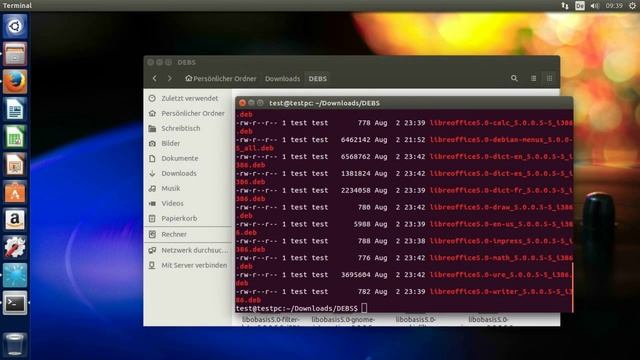Click the DEBS window title bar
The height and width of the screenshot is (360, 640).
click(352, 62)
